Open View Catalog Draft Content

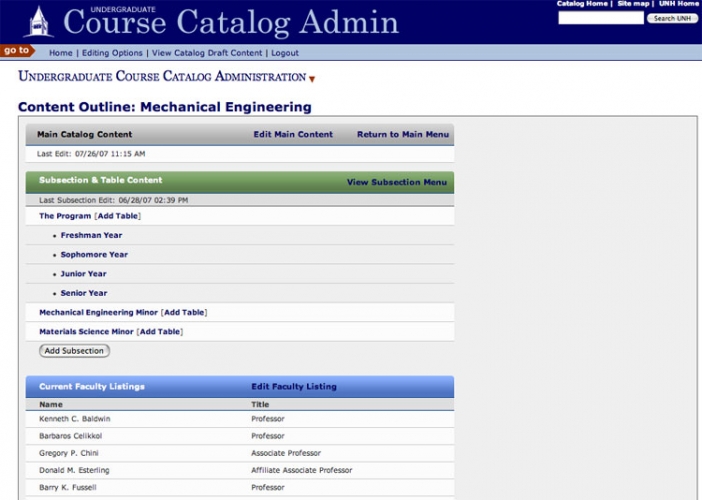click(x=207, y=53)
